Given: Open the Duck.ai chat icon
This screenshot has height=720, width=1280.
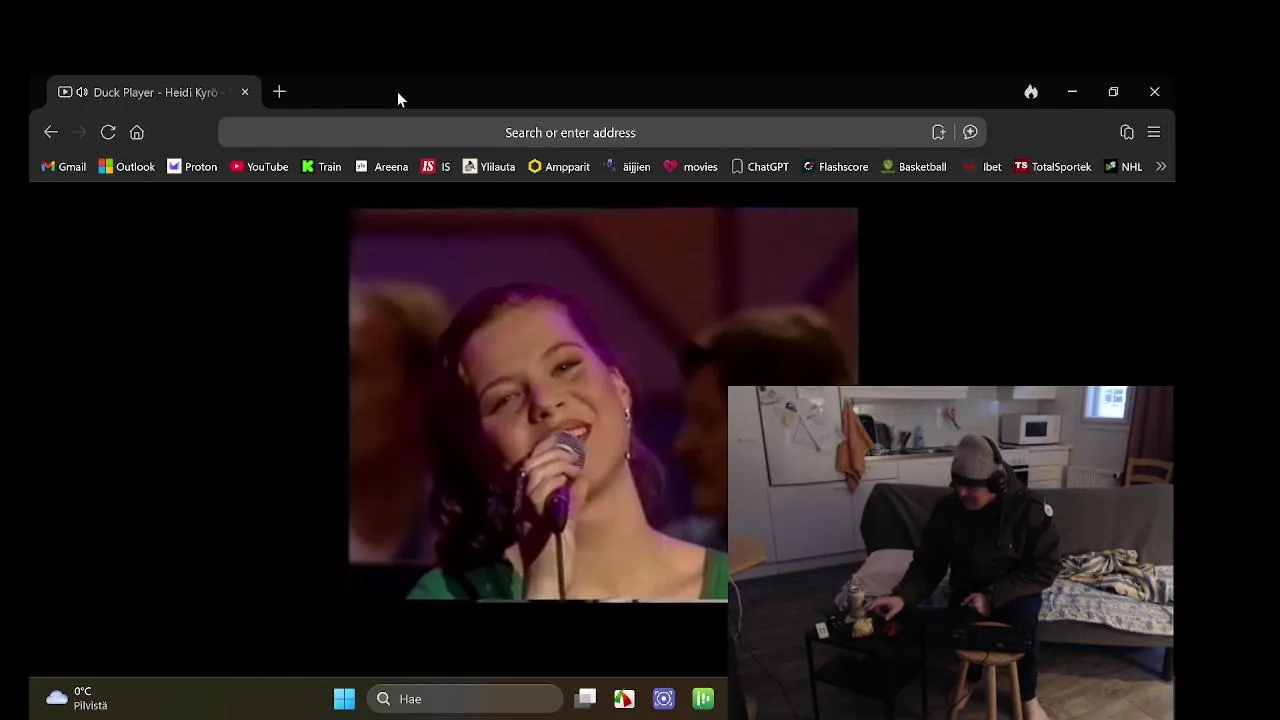Looking at the screenshot, I should 970,132.
